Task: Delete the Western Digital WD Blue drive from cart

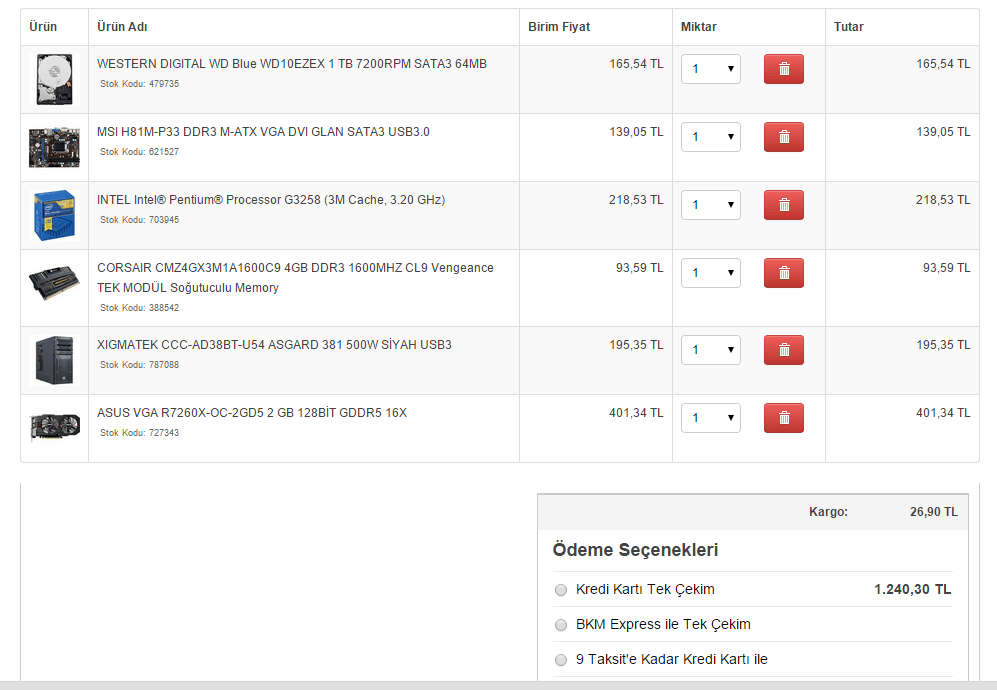Action: click(x=783, y=69)
